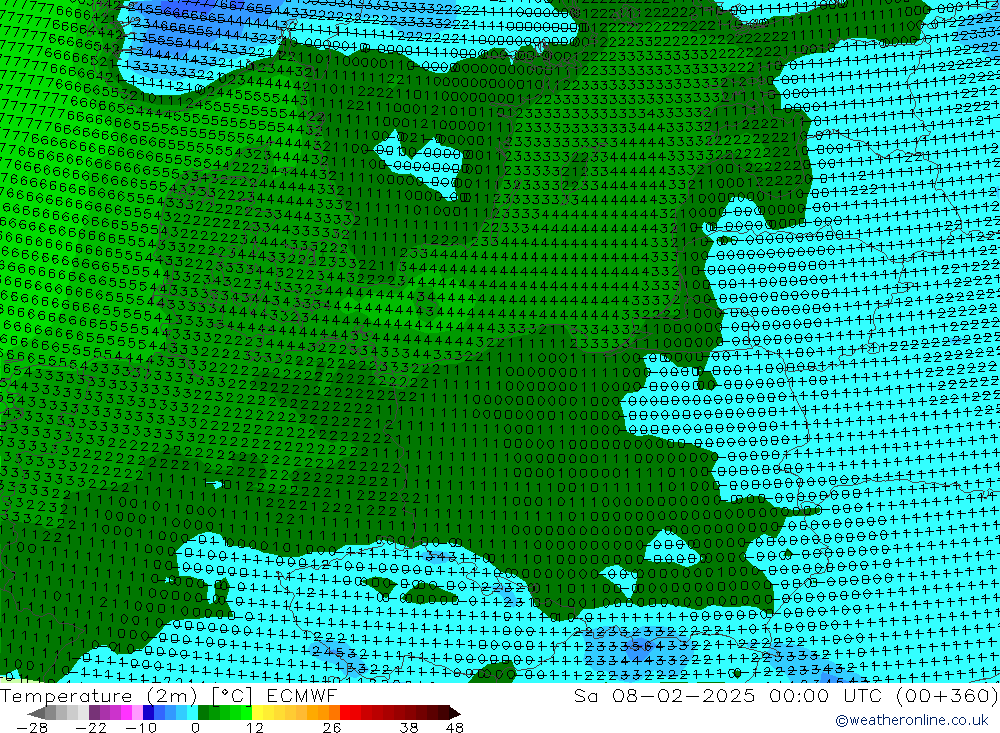Click the 0 legend value

(195, 727)
